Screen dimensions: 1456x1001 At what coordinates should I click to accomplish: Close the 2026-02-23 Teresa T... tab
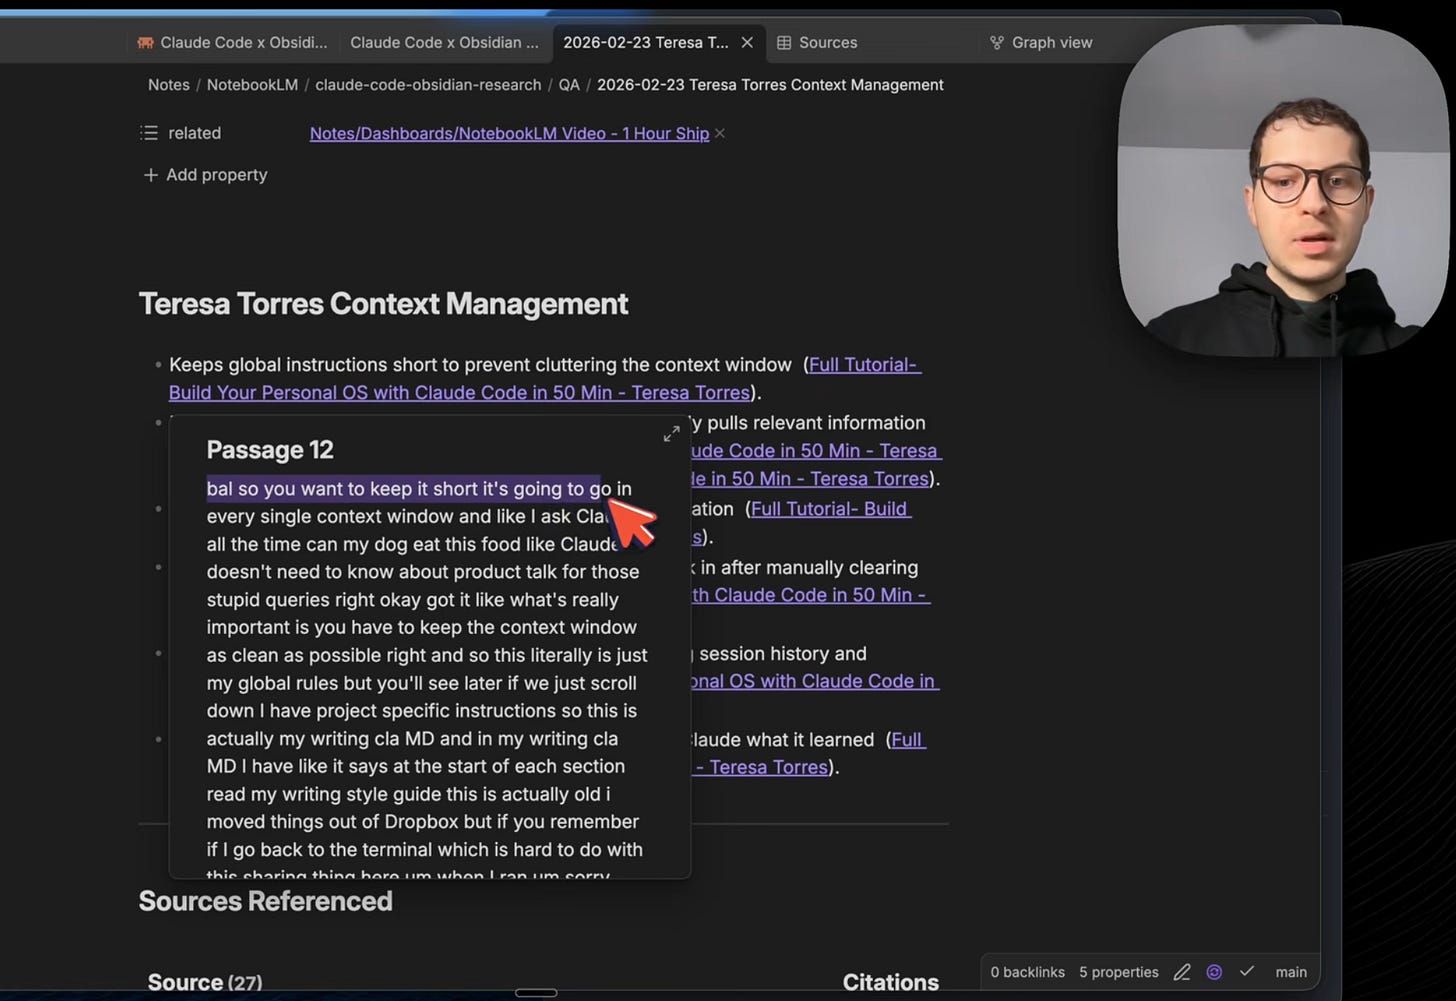747,43
